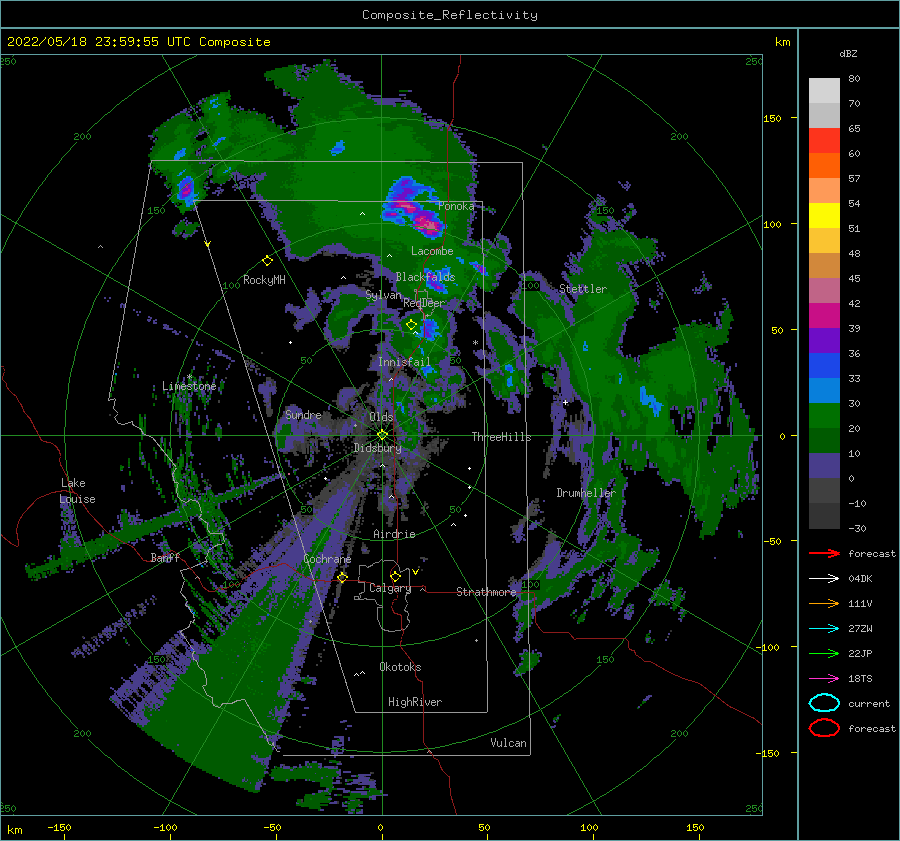The image size is (900, 841).
Task: Click the 33 dBZ blue swatch
Action: pyautogui.click(x=824, y=366)
